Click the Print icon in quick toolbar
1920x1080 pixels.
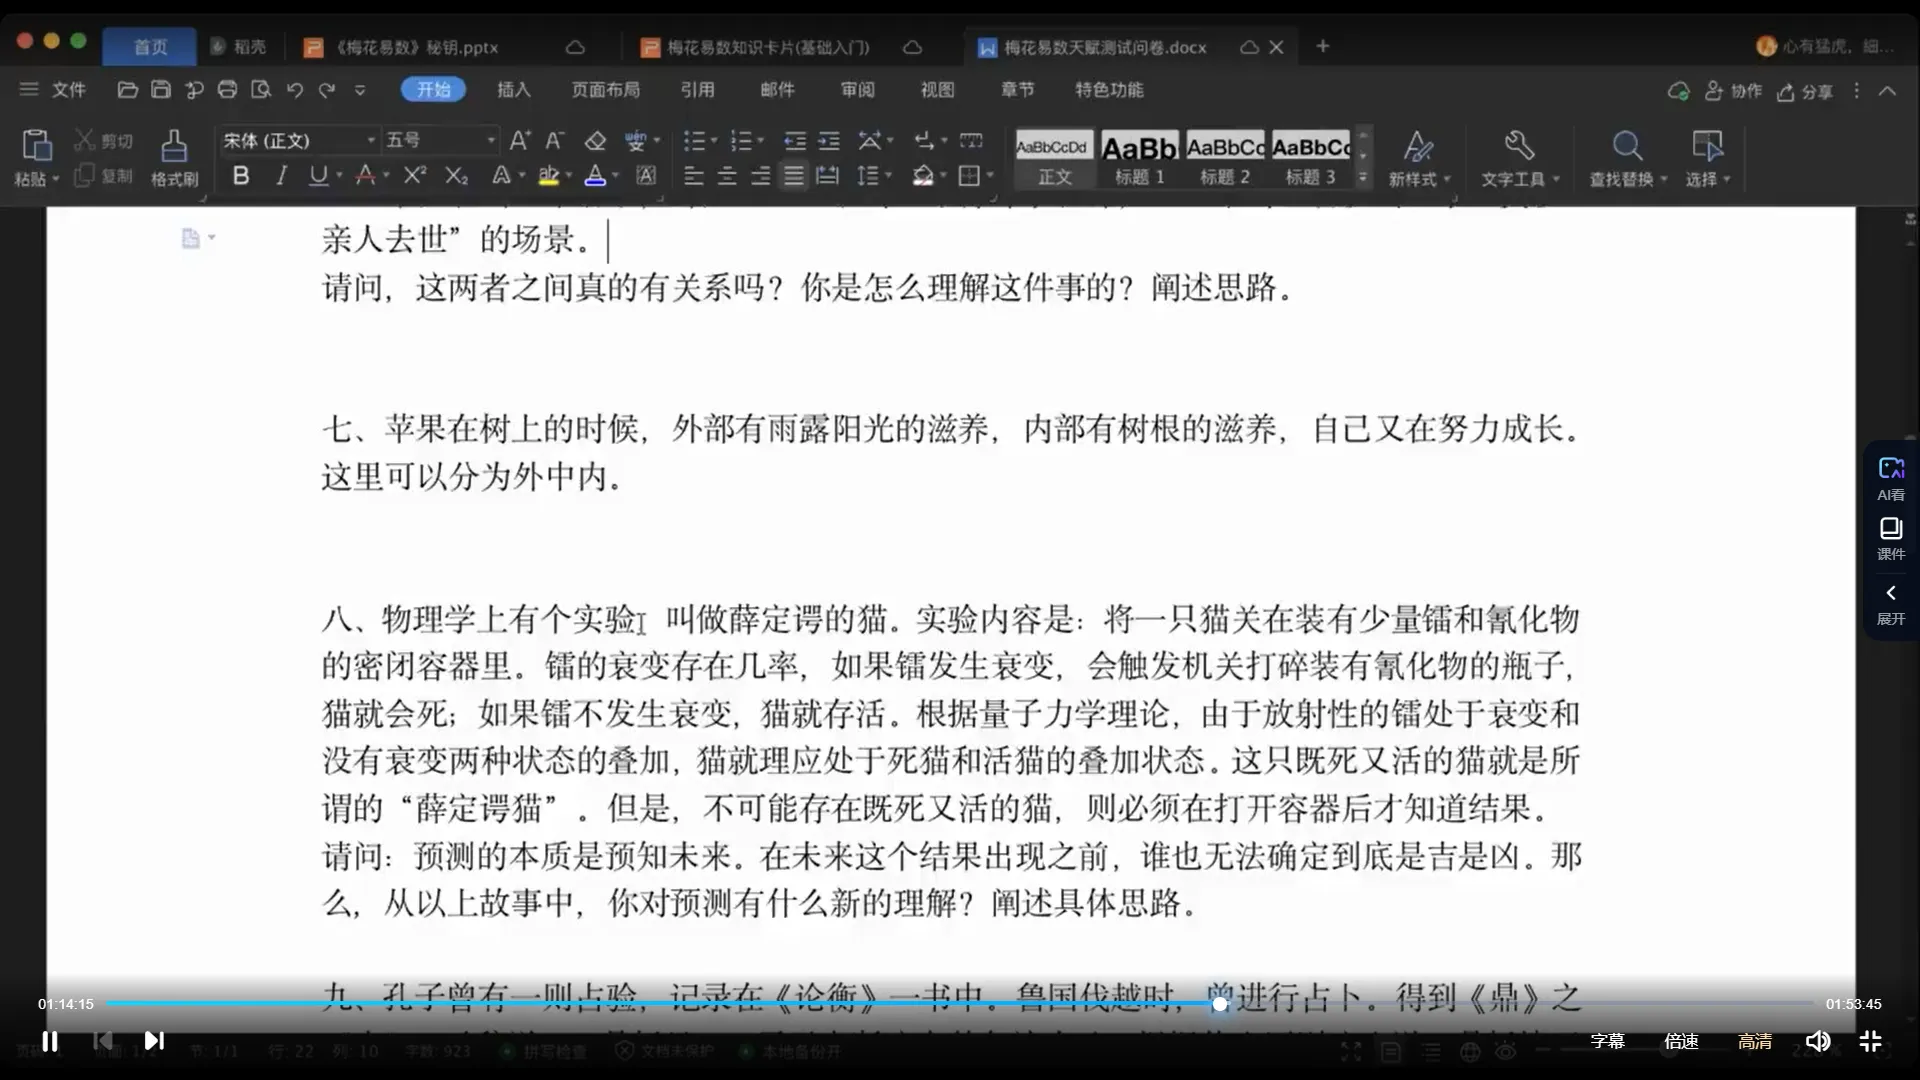point(227,90)
